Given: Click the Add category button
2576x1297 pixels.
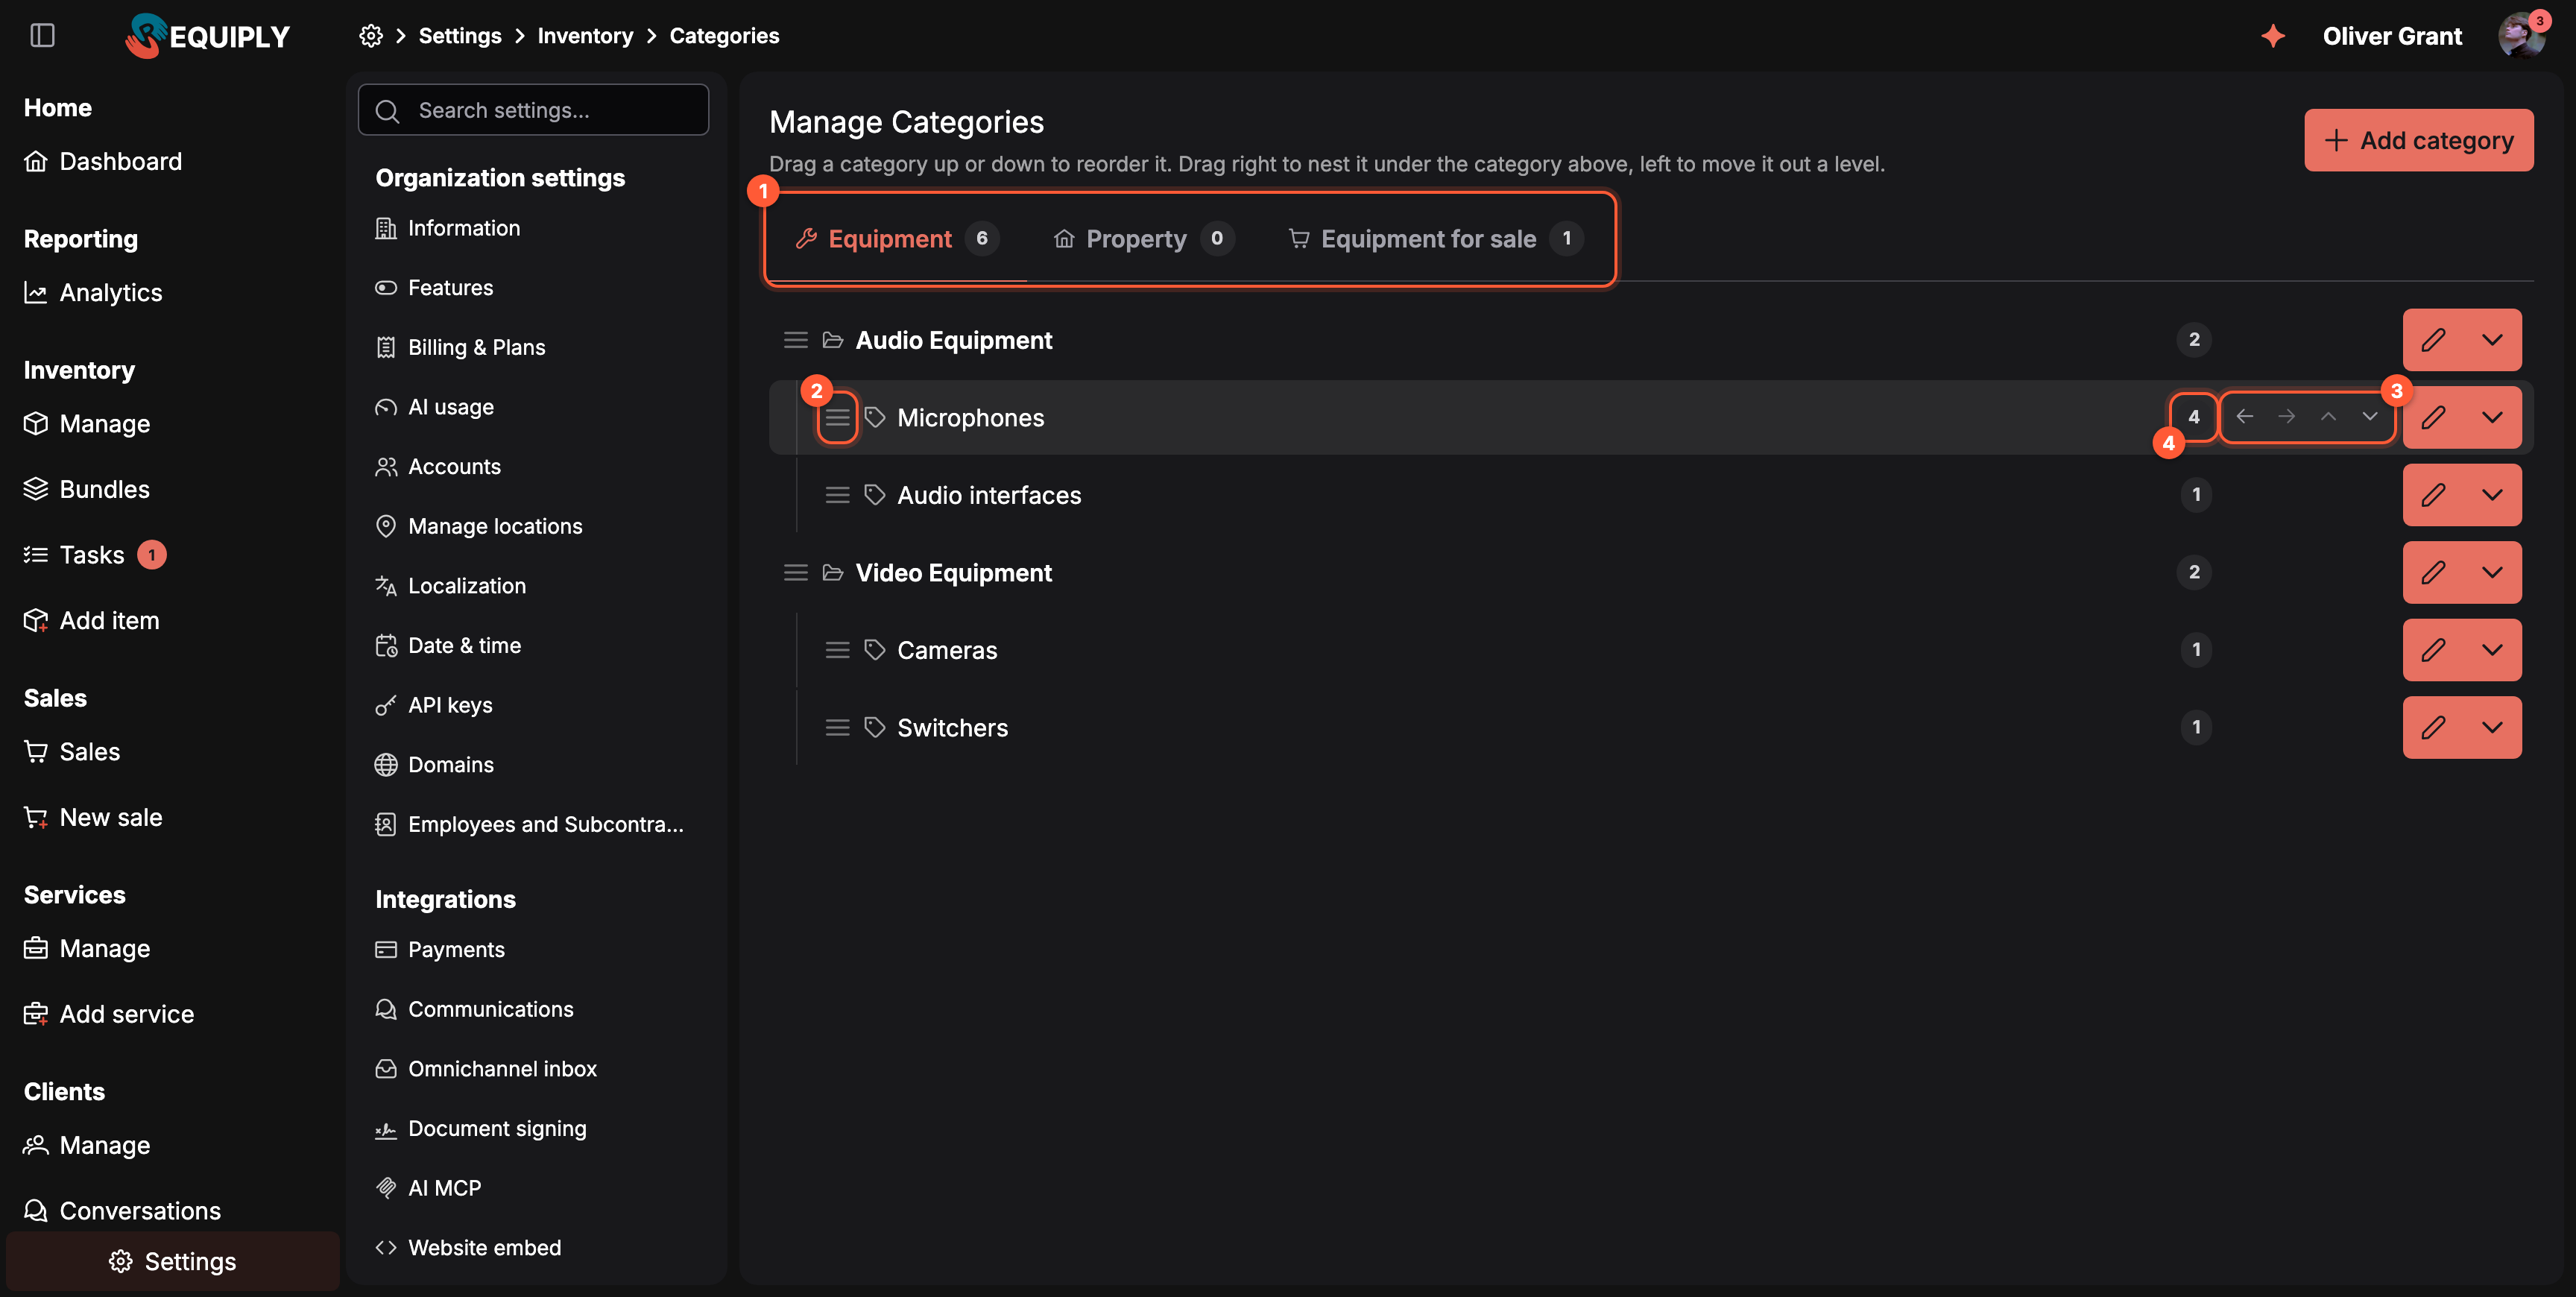Looking at the screenshot, I should pos(2418,140).
